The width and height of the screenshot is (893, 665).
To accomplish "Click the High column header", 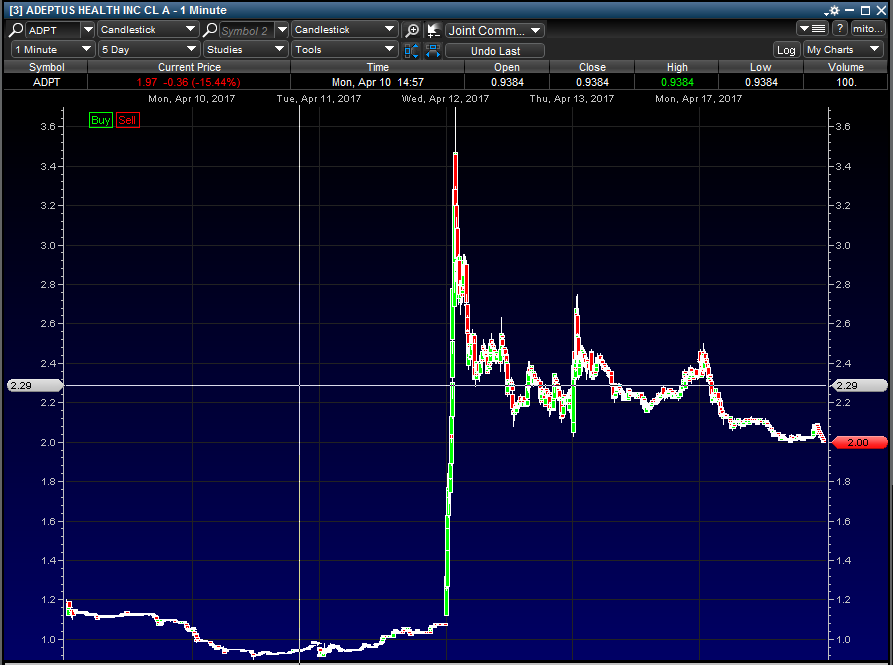I will (x=677, y=67).
